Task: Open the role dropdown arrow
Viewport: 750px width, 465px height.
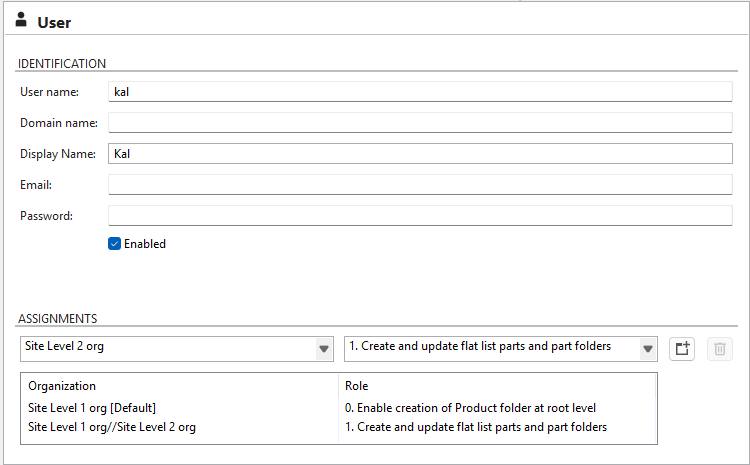Action: (x=648, y=349)
